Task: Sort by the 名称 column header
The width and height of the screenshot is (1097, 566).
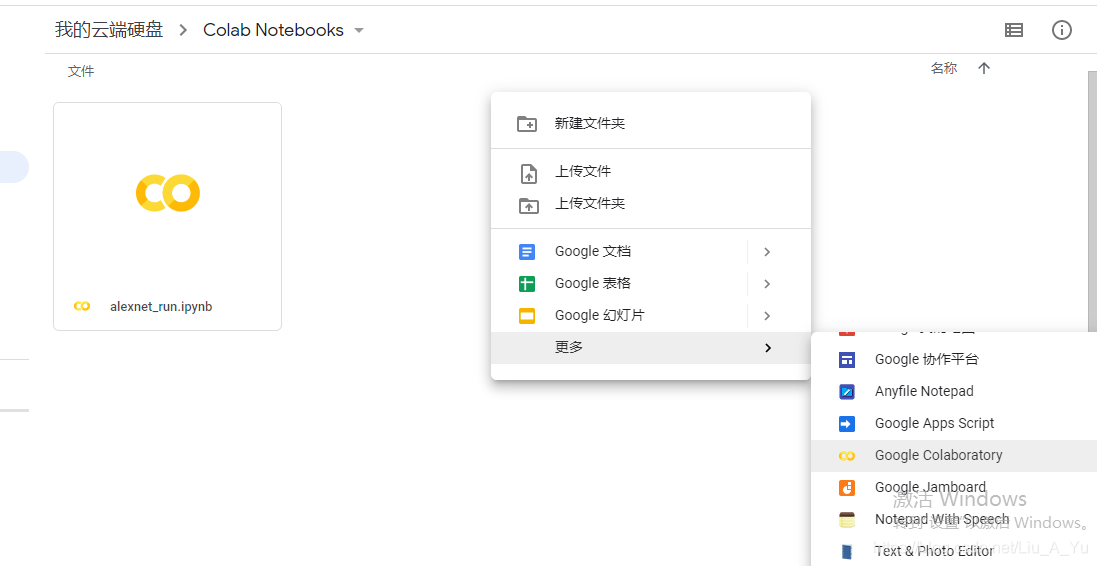Action: coord(944,69)
